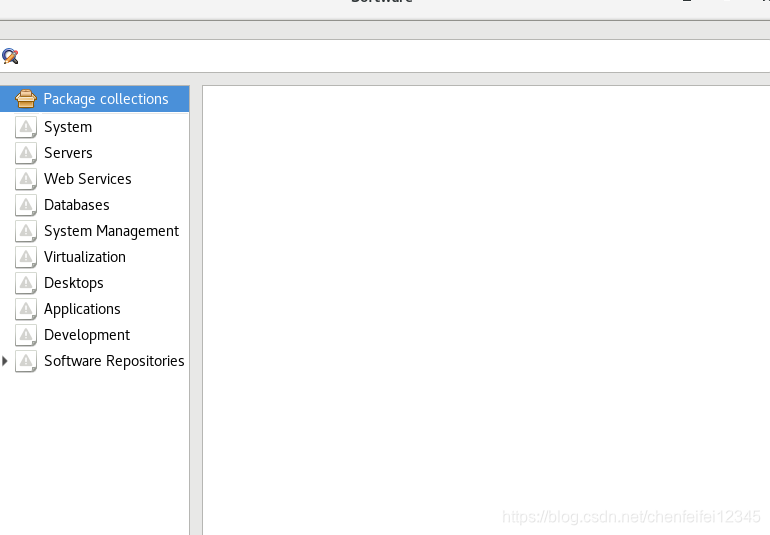Open the System Management label
770x535 pixels.
pos(111,231)
